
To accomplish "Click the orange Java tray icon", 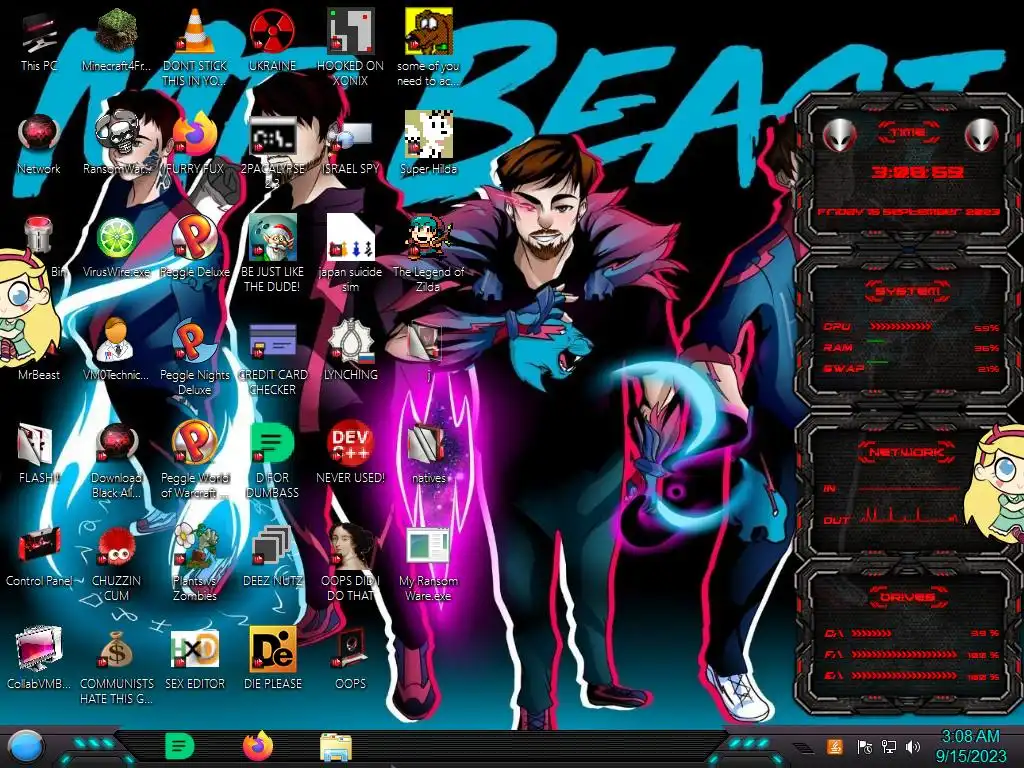I will coord(835,746).
